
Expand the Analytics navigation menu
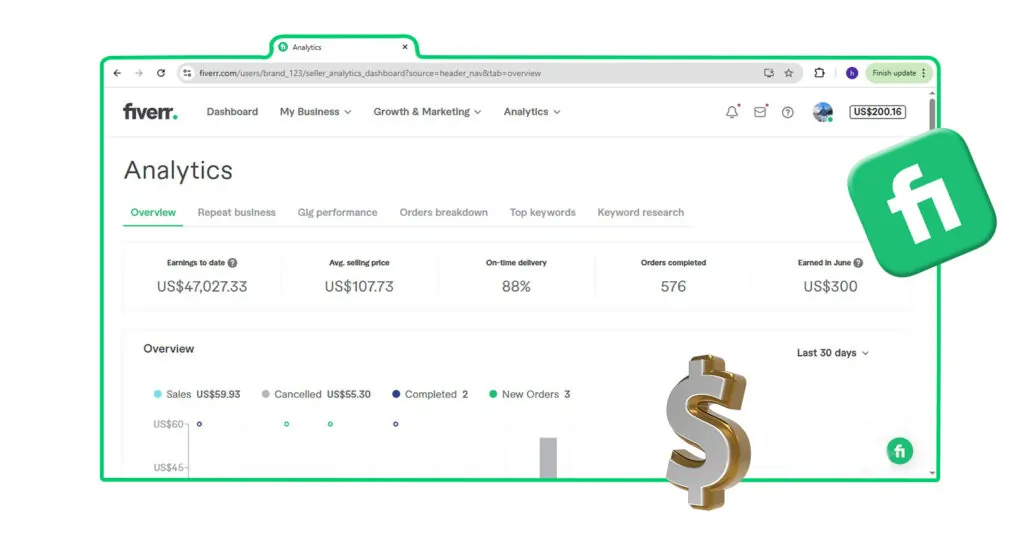(x=531, y=112)
